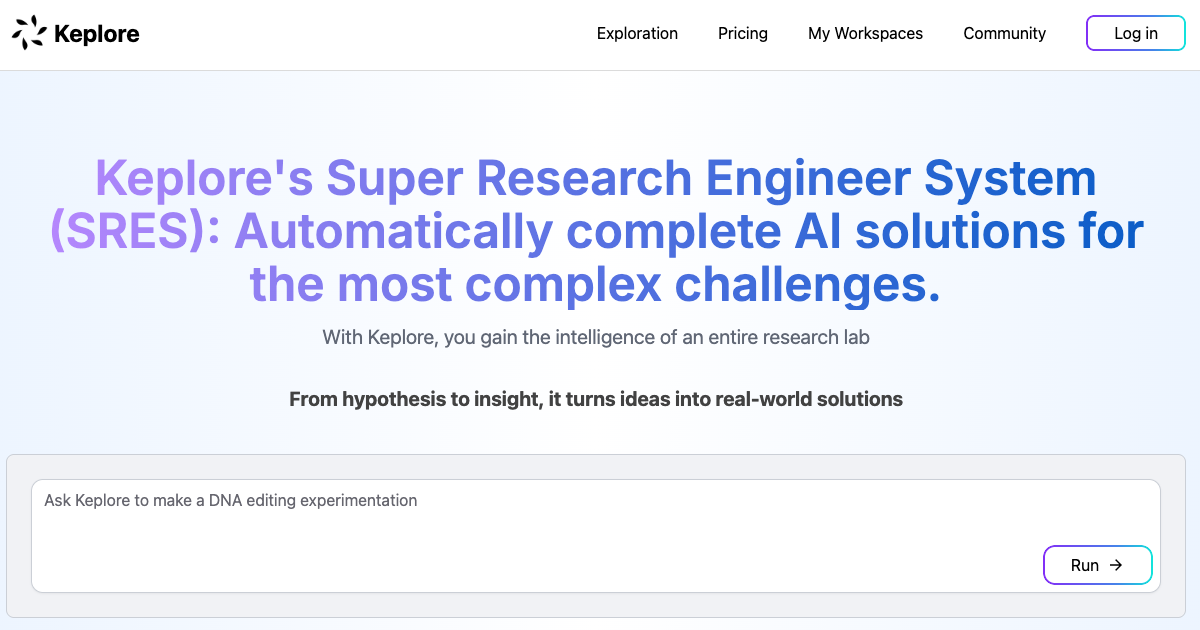Click the "Automatically complete AI solutions for" headline text

(x=689, y=232)
